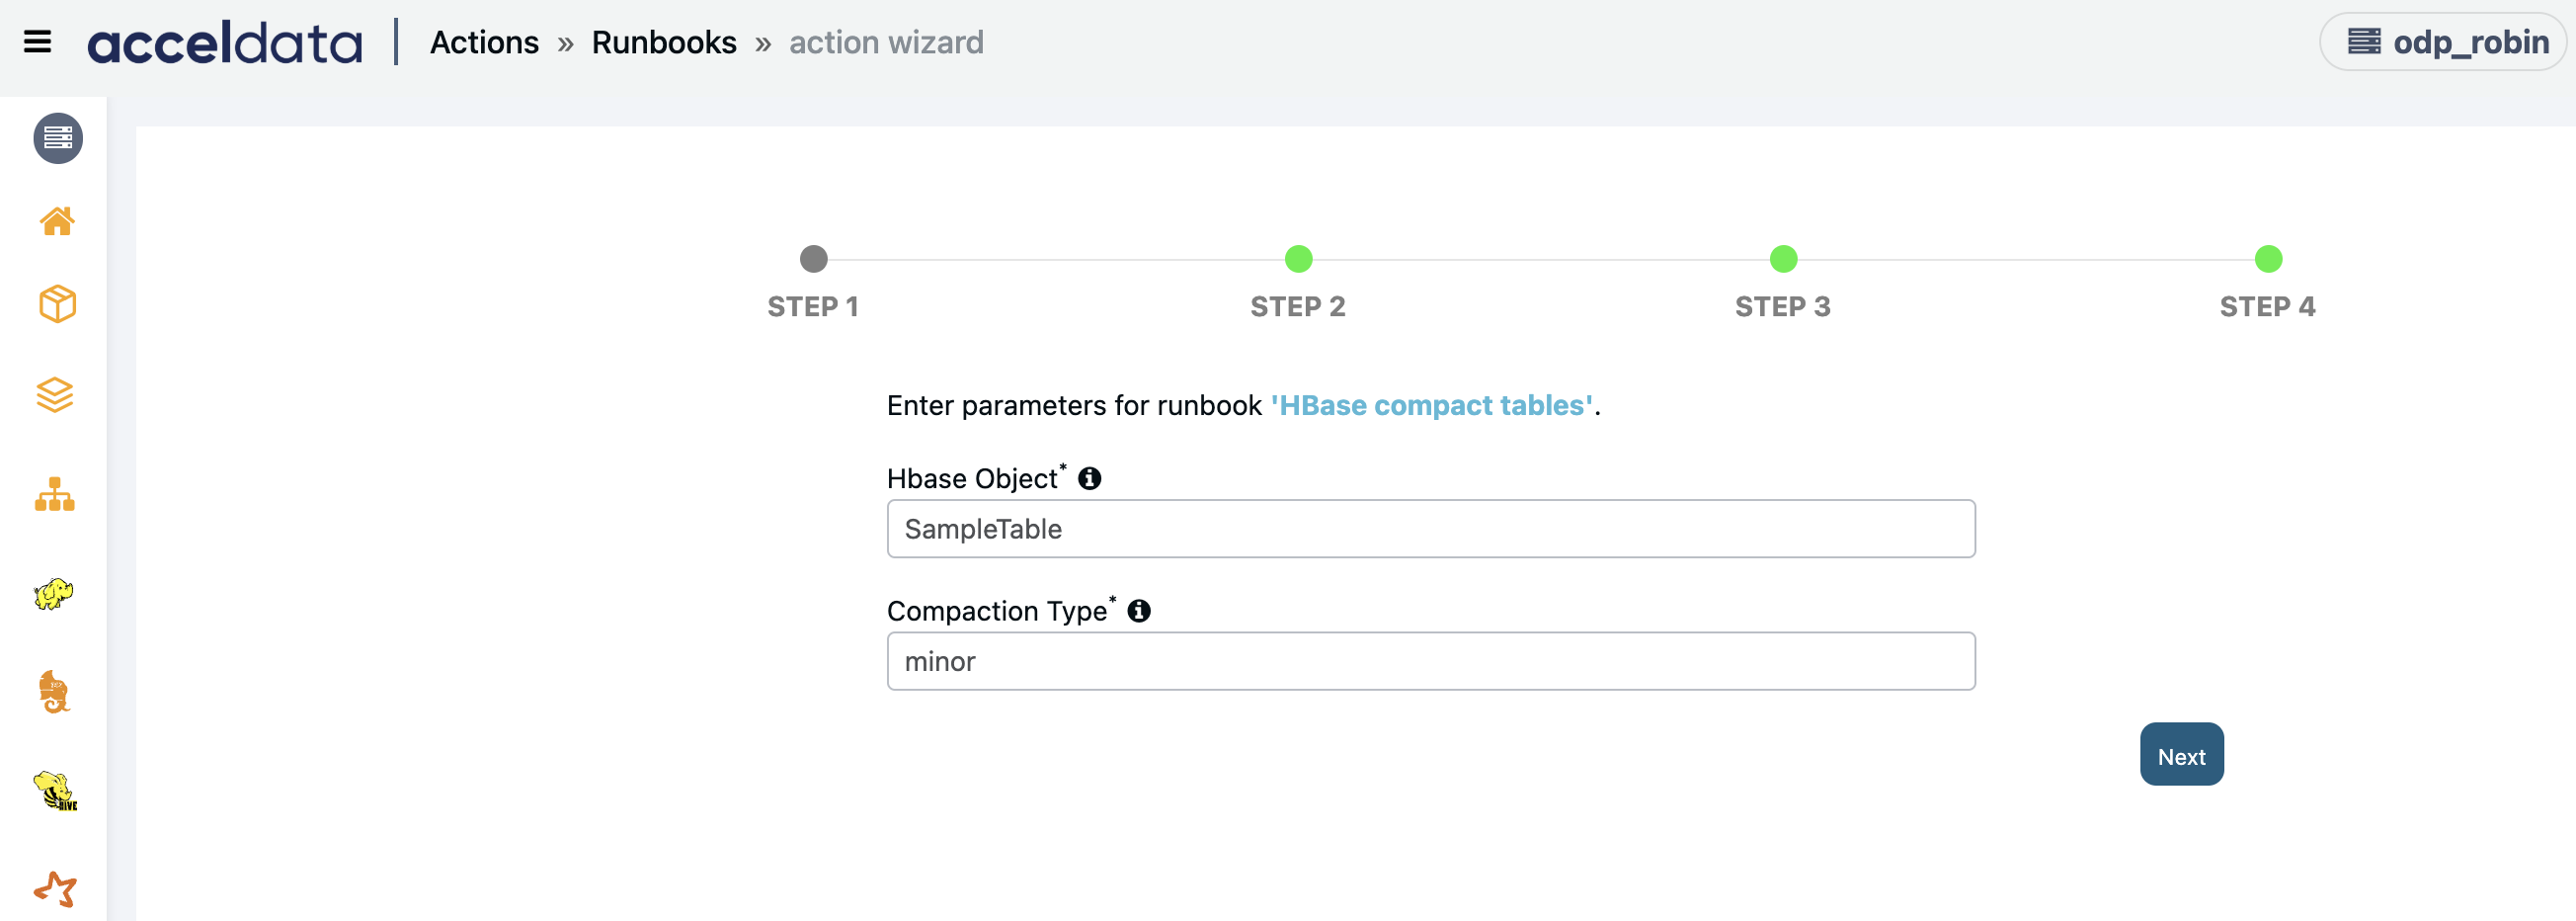Go to the Home dashboard icon
Viewport: 2576px width, 921px height.
tap(57, 221)
